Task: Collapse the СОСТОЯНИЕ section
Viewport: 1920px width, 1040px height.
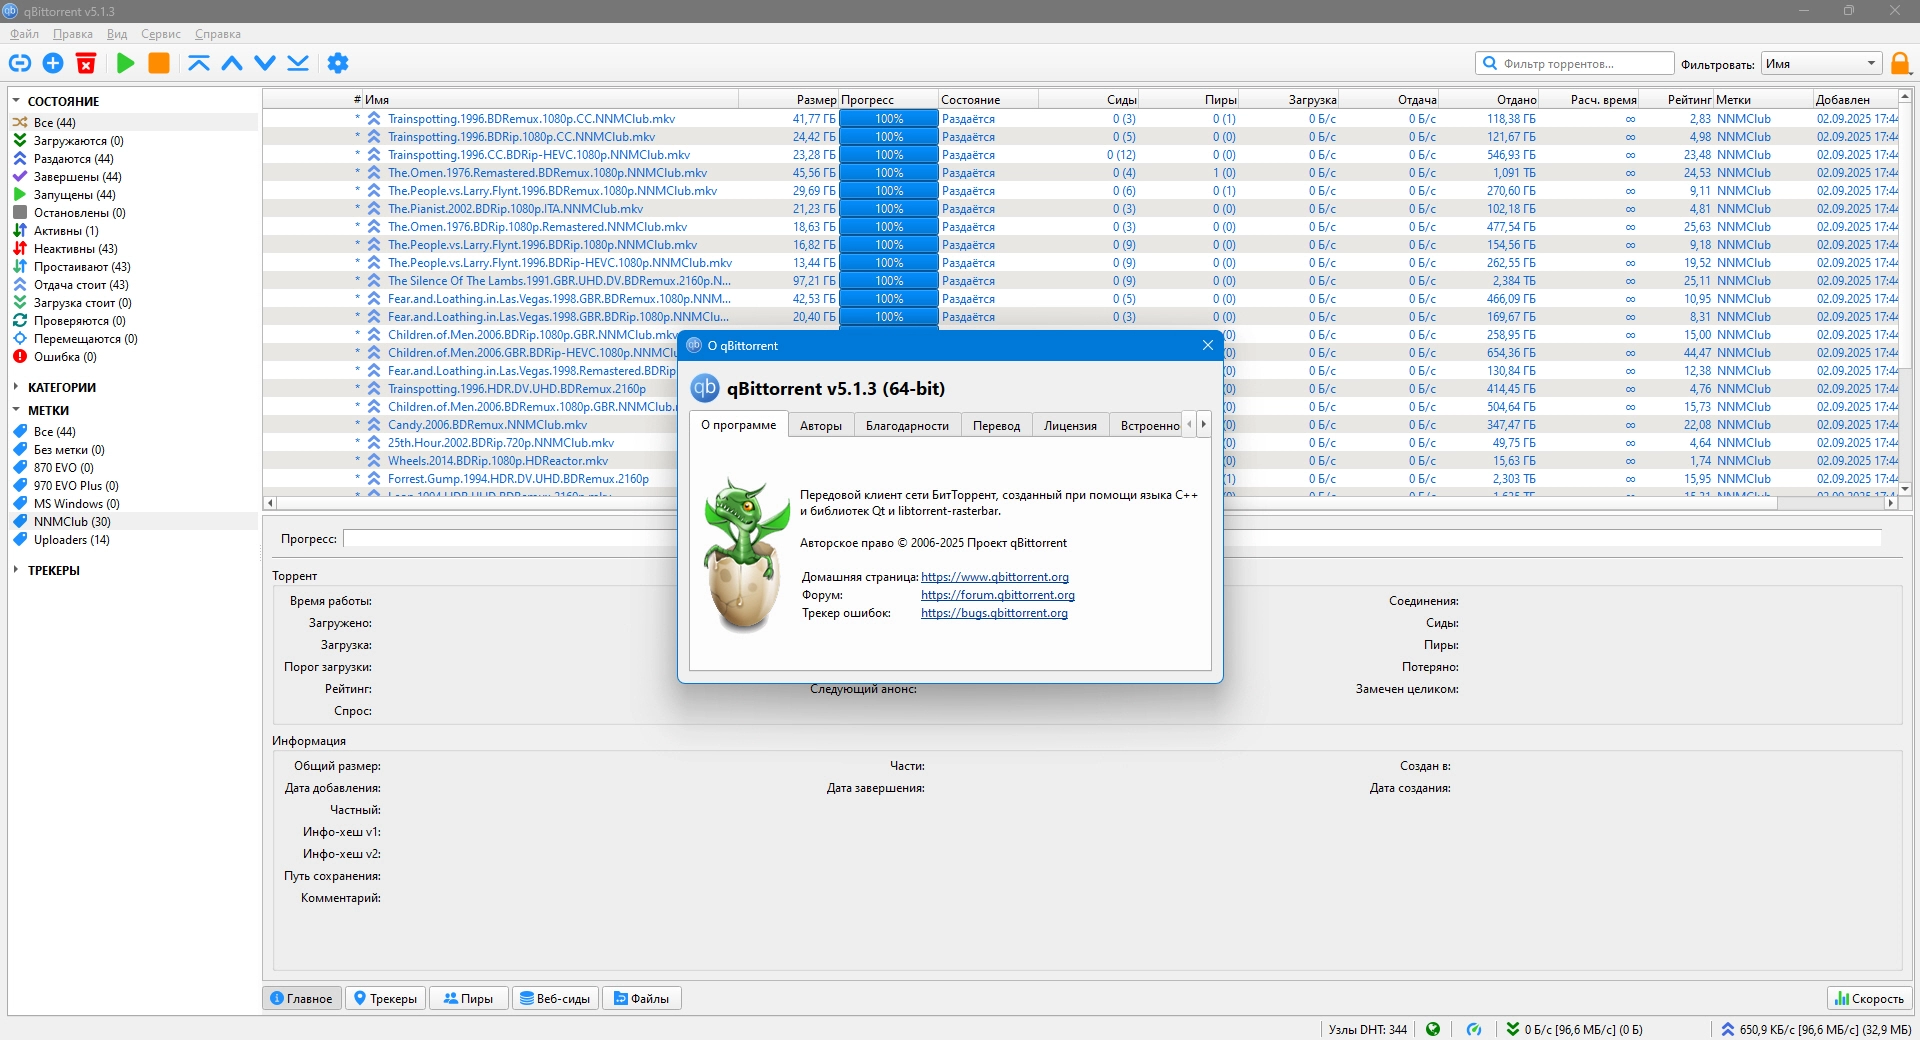Action: 16,101
